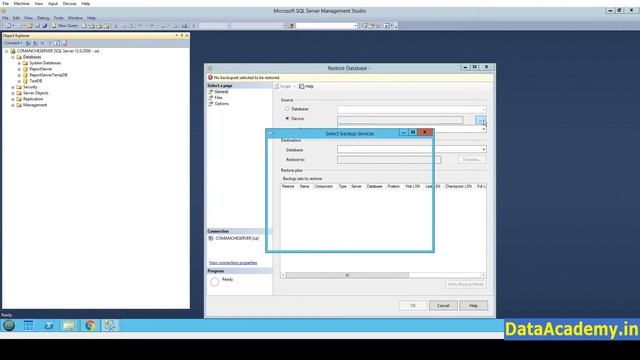Open the Edit menu in SSMS
This screenshot has height=360, width=640.
coord(16,18)
